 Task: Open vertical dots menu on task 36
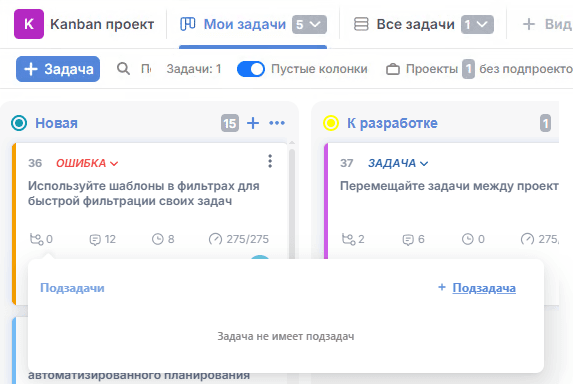coord(270,161)
